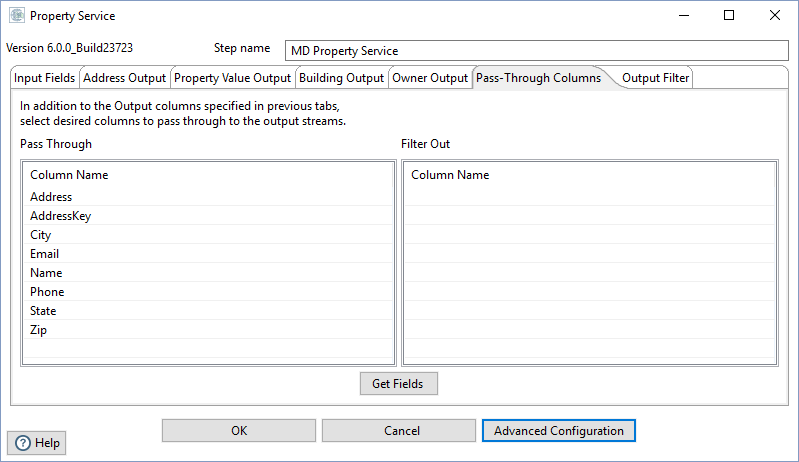Switch to the Input Fields tab
799x462 pixels.
point(44,78)
